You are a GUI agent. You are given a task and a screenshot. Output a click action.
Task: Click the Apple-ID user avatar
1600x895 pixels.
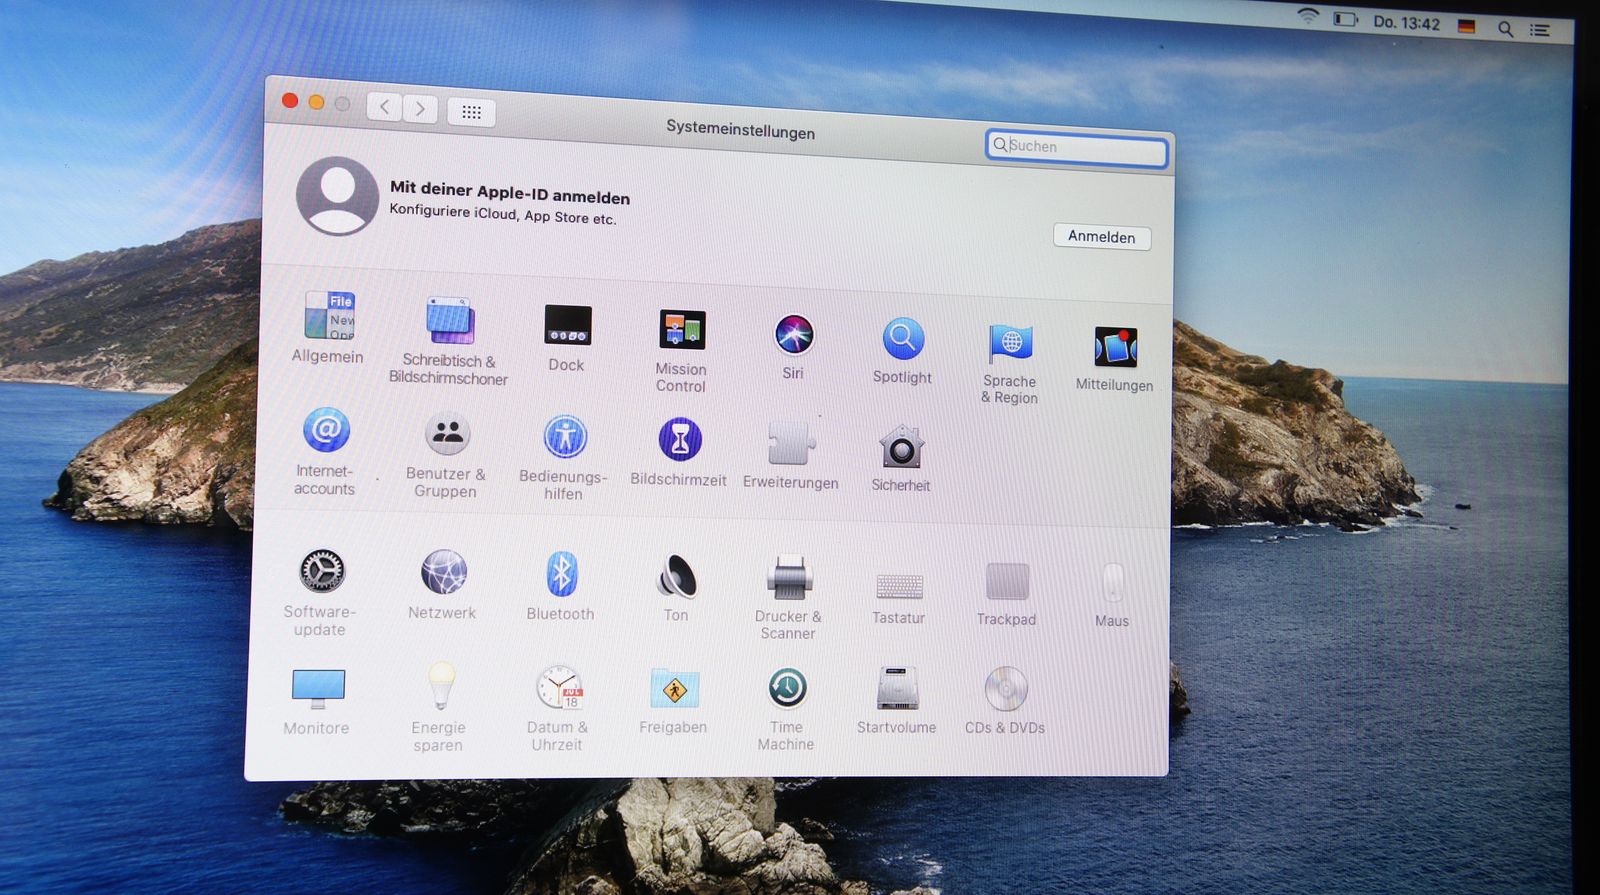(338, 196)
